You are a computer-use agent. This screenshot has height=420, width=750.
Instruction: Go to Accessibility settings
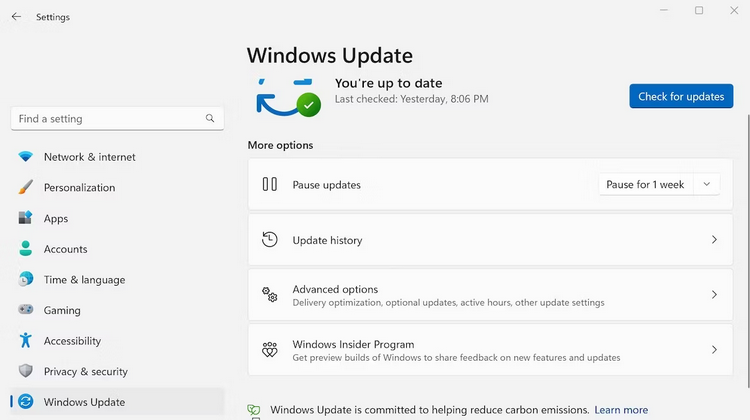point(117,341)
